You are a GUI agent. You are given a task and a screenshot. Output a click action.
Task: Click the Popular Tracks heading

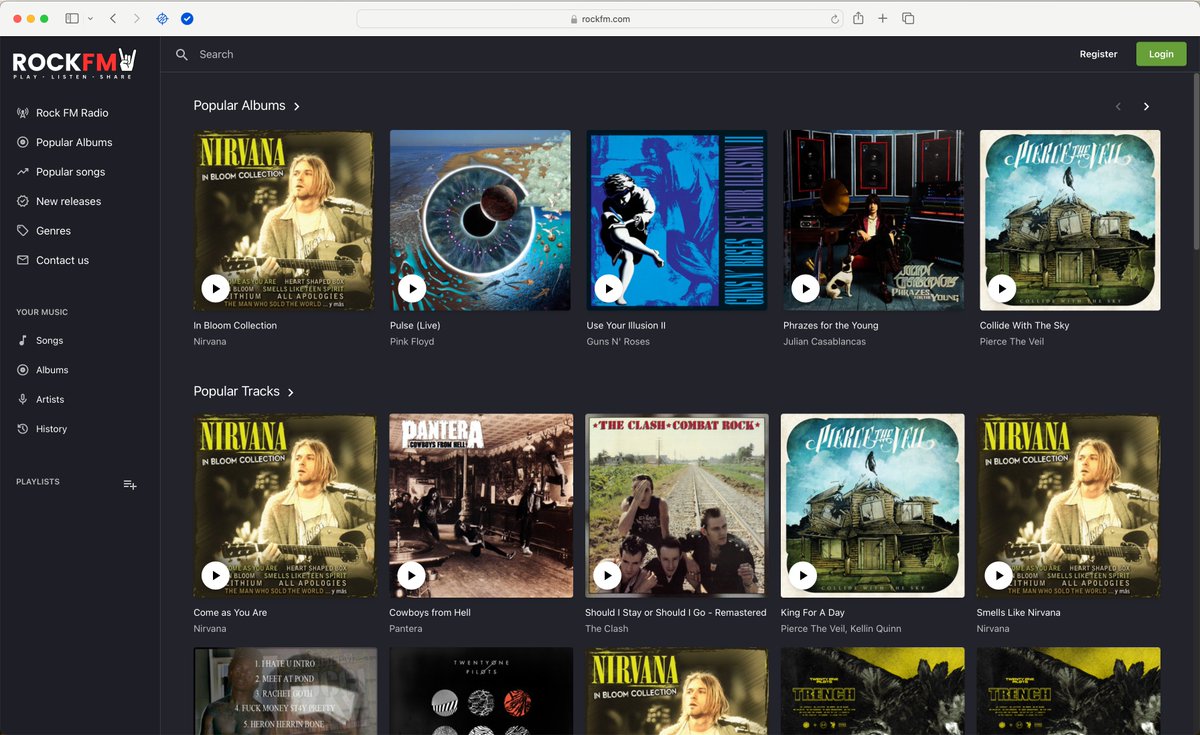[236, 392]
